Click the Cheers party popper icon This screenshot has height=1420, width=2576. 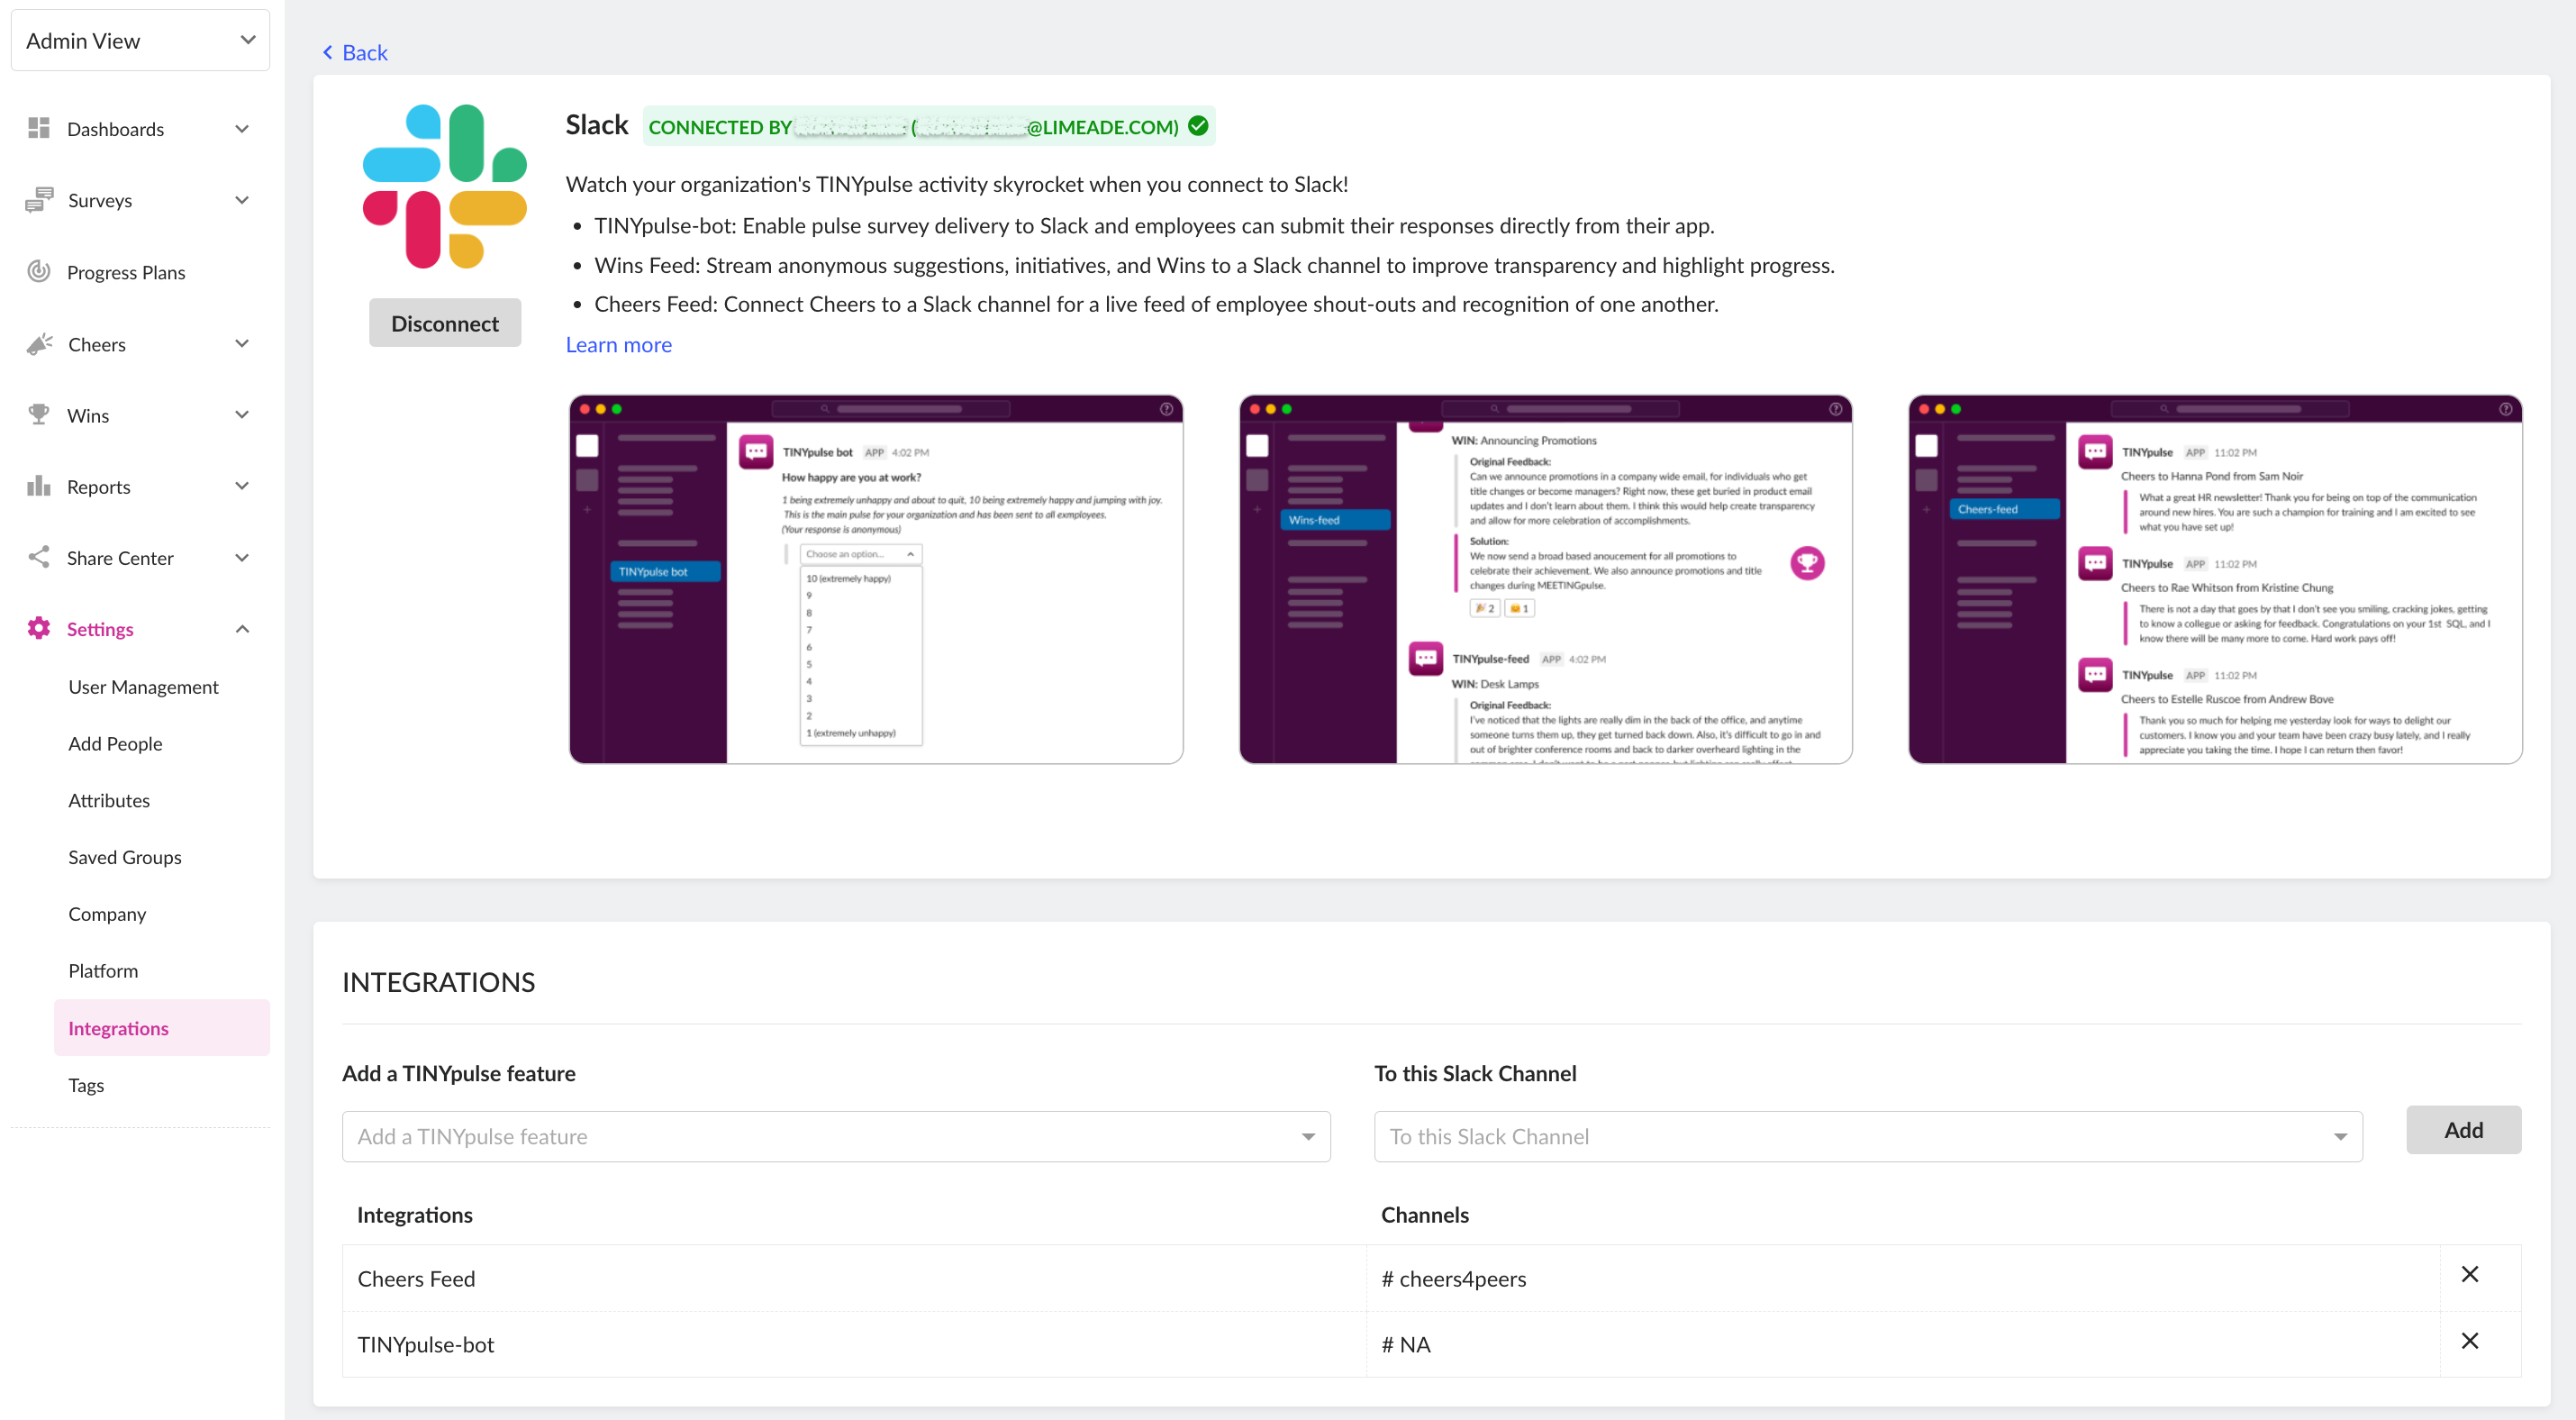coord(39,344)
